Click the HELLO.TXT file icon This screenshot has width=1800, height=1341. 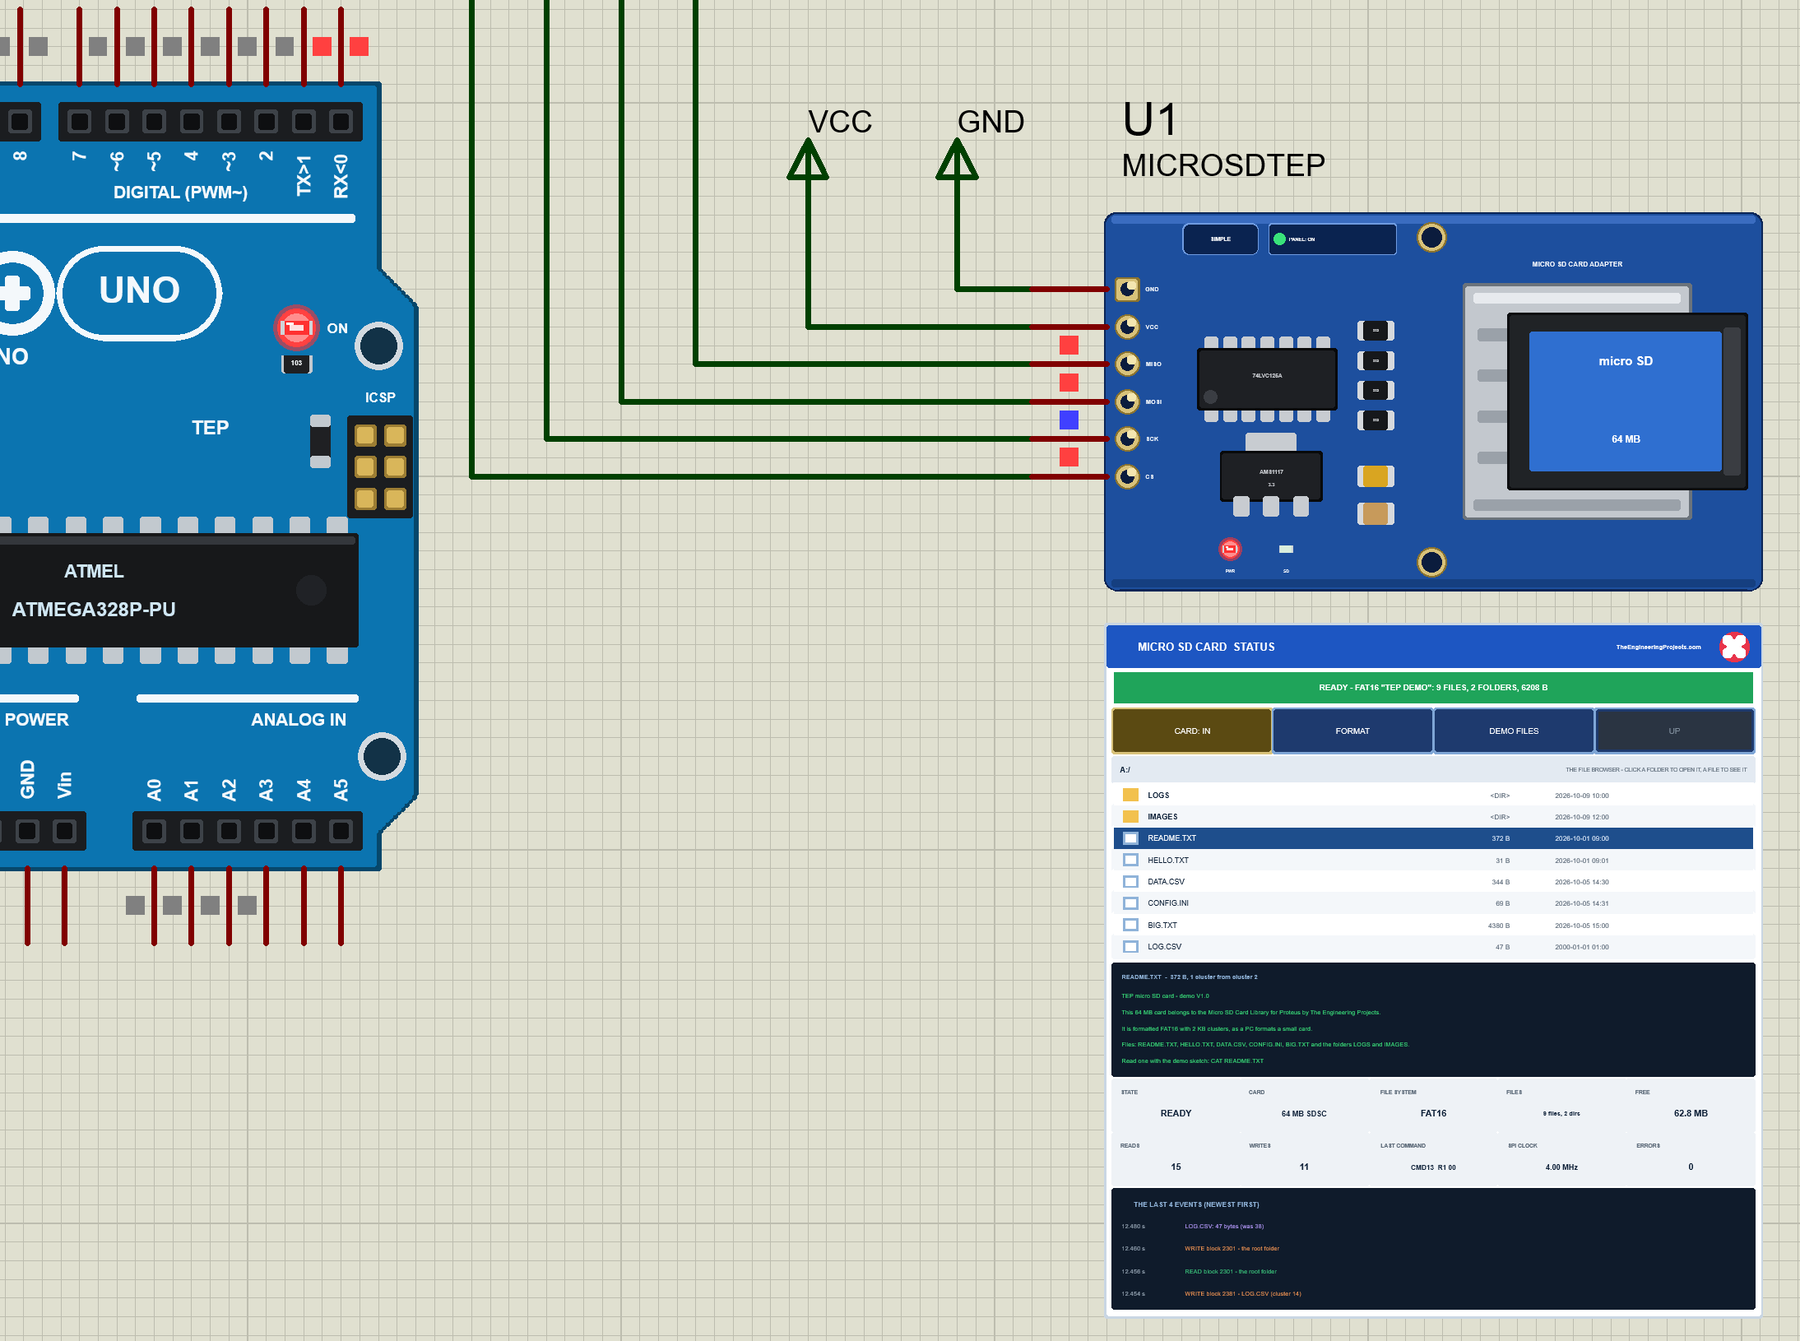1131,860
